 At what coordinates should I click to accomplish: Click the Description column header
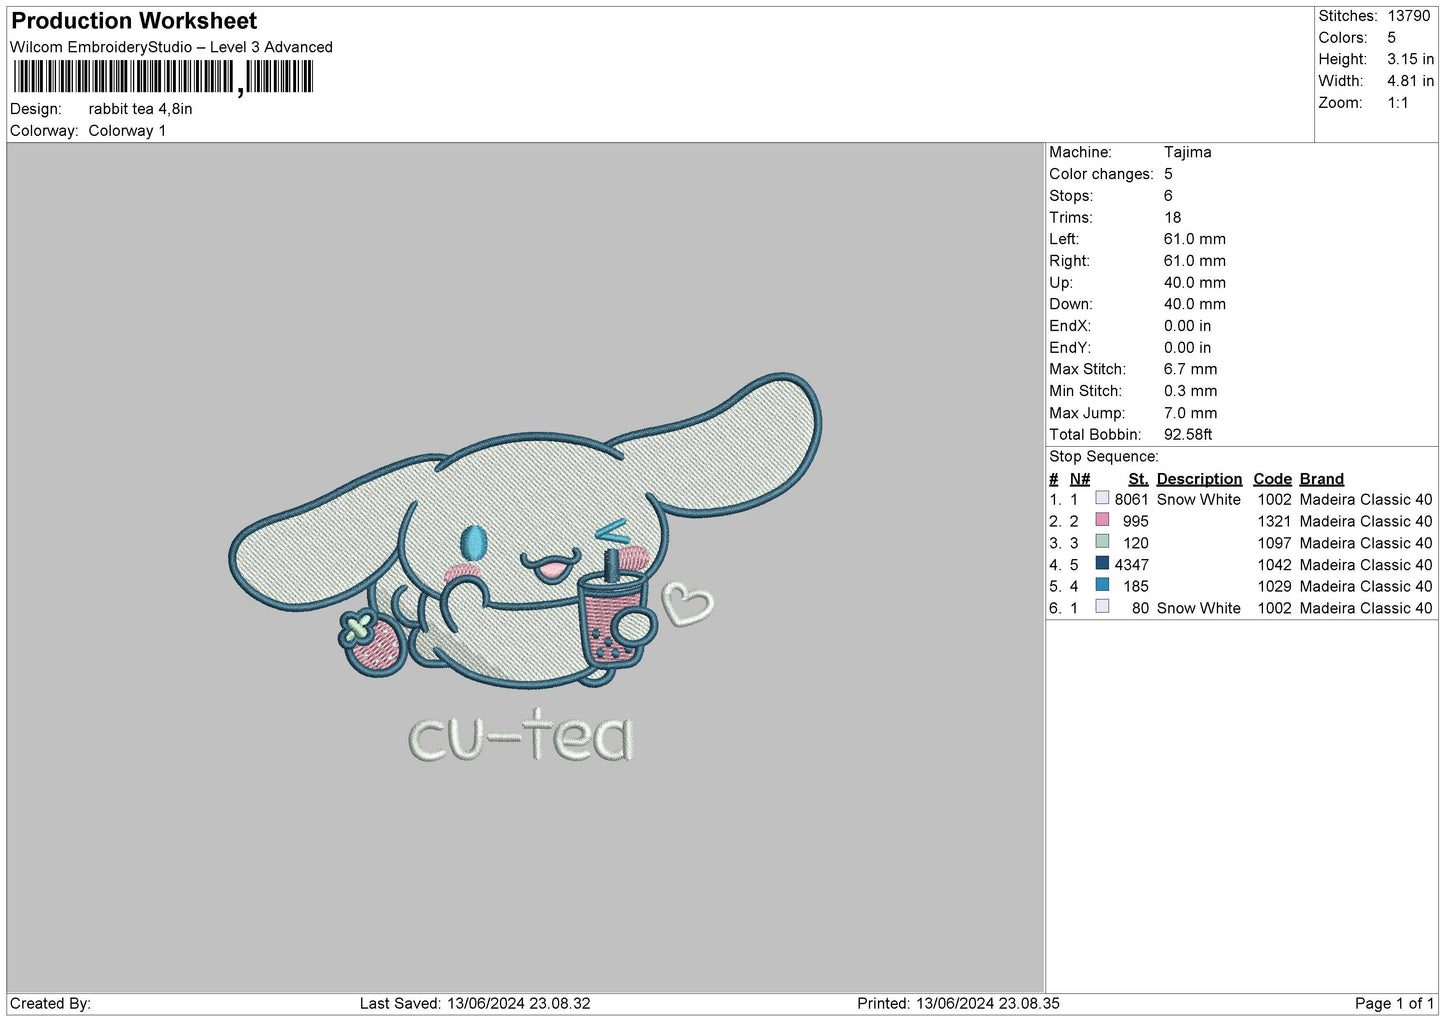point(1199,479)
